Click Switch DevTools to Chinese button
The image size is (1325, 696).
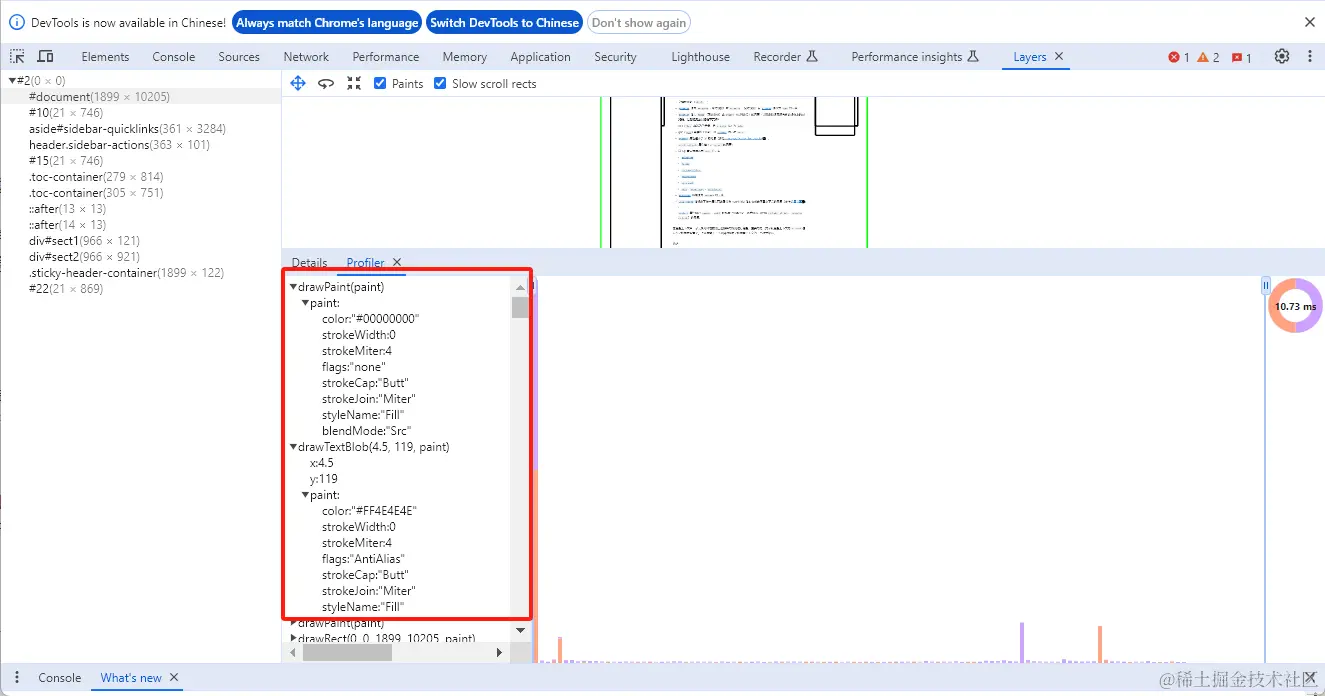[x=505, y=22]
